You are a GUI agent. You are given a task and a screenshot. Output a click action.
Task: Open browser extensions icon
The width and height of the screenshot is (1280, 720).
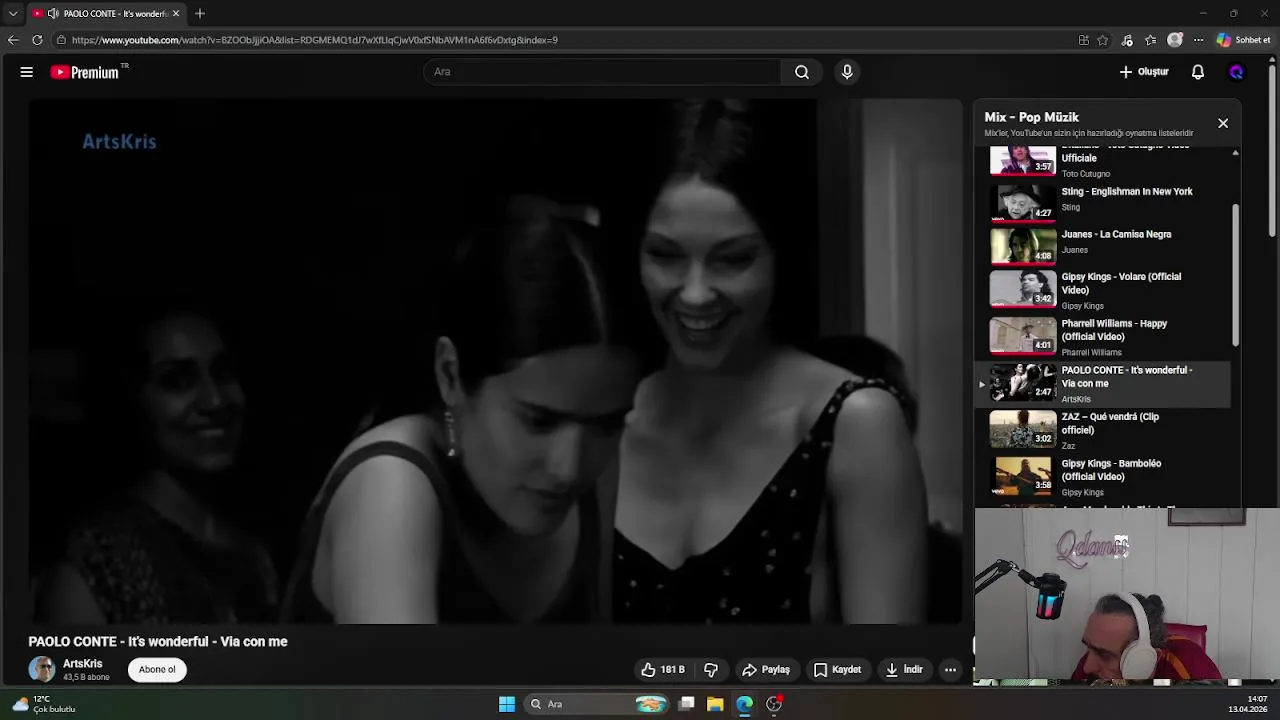pos(1127,40)
